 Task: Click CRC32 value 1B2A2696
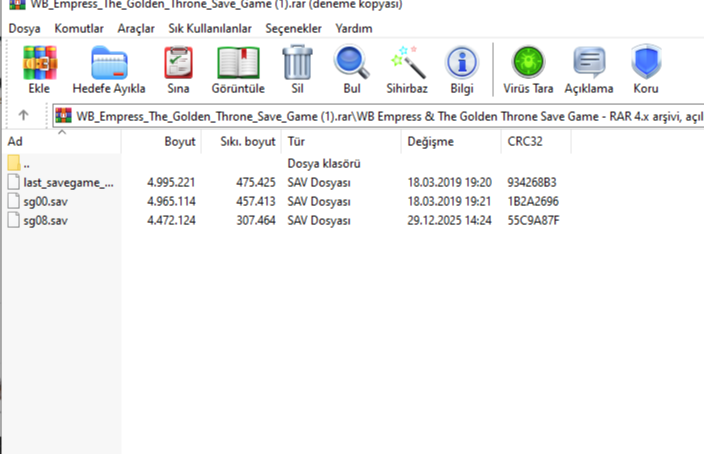pyautogui.click(x=533, y=201)
